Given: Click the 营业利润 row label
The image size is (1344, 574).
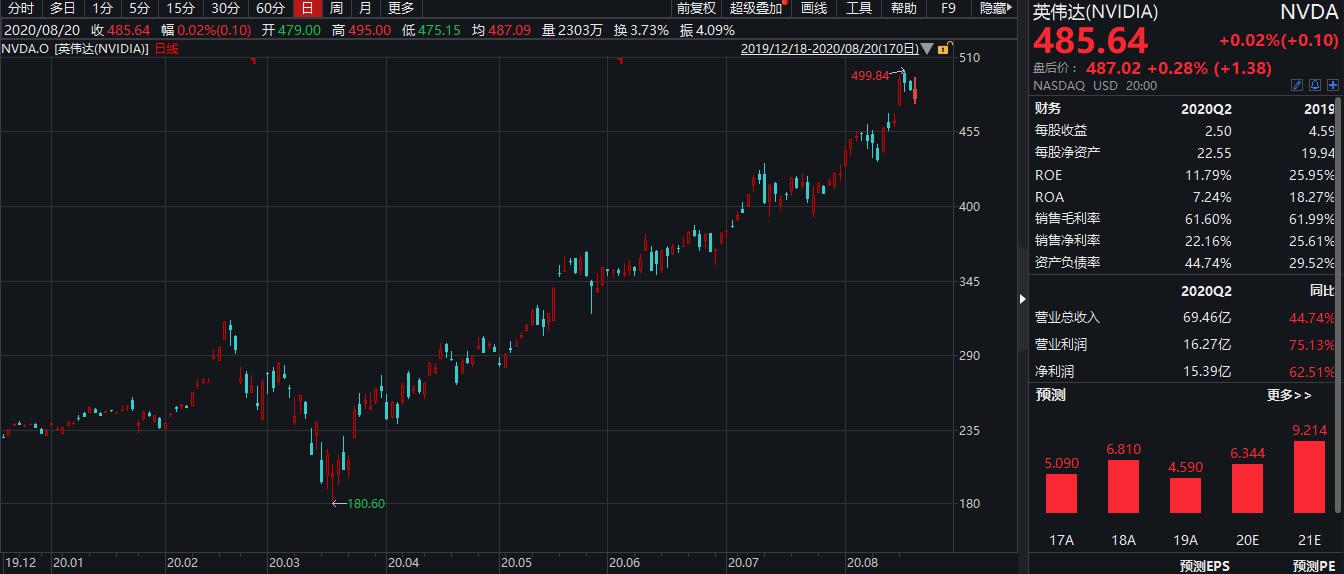Looking at the screenshot, I should (1061, 345).
